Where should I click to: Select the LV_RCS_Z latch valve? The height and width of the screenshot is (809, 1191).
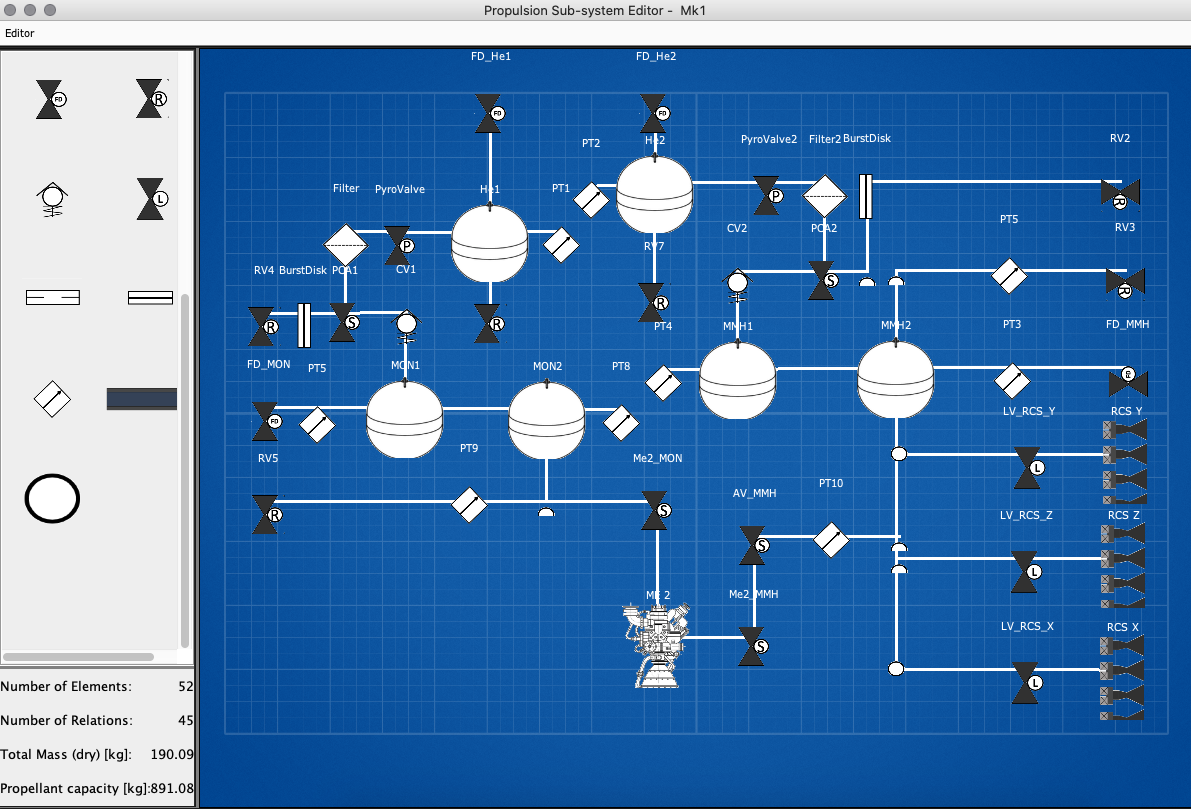(1026, 572)
